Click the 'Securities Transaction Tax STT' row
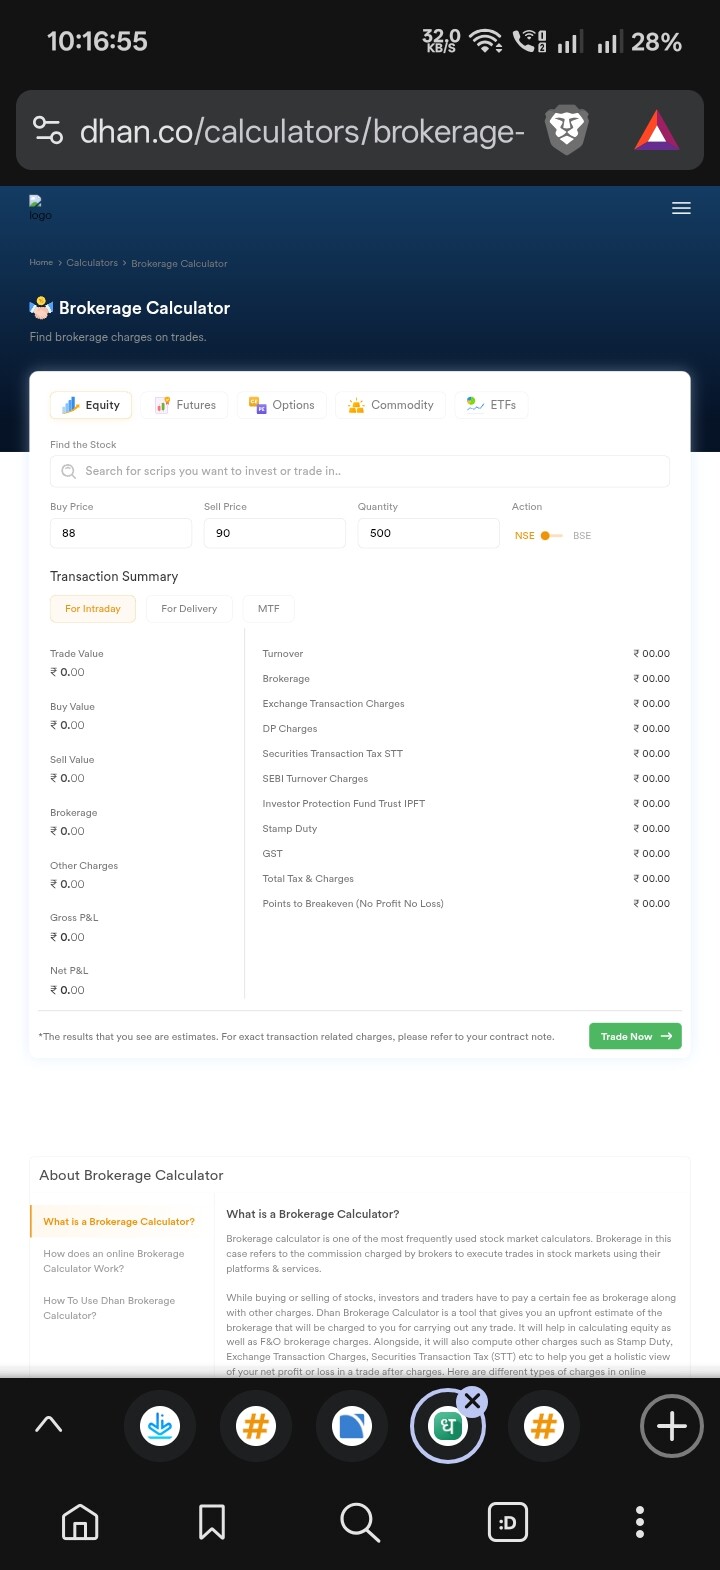Screen dimensions: 720x1570 click(466, 754)
